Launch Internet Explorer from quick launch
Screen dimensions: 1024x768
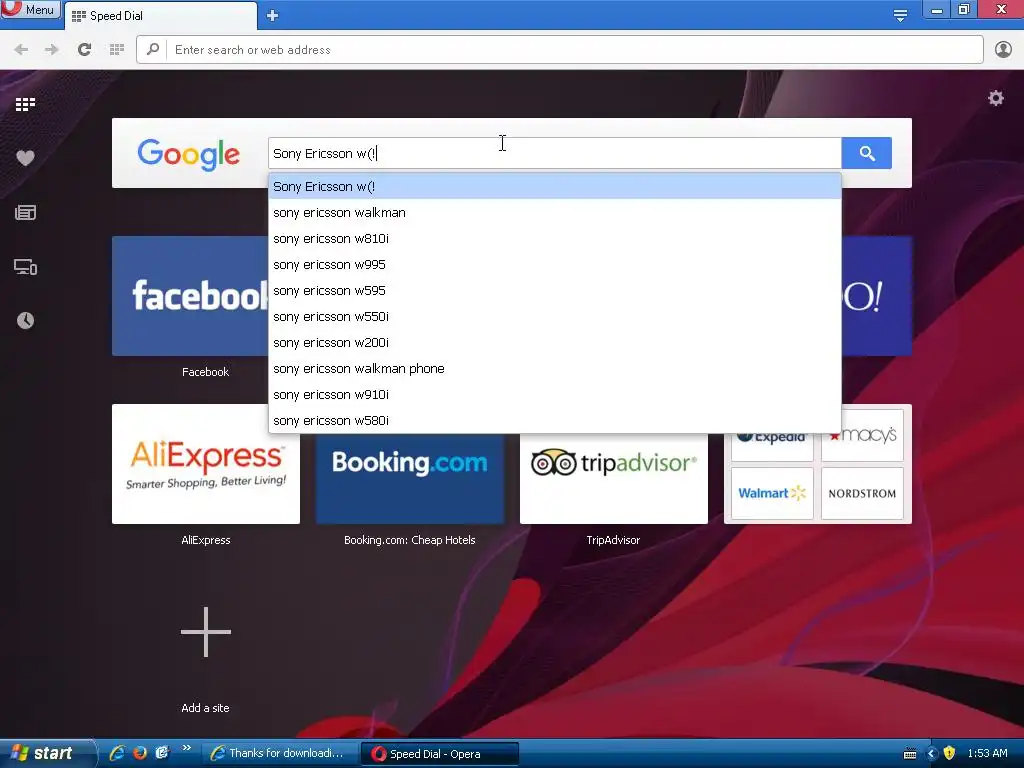118,753
